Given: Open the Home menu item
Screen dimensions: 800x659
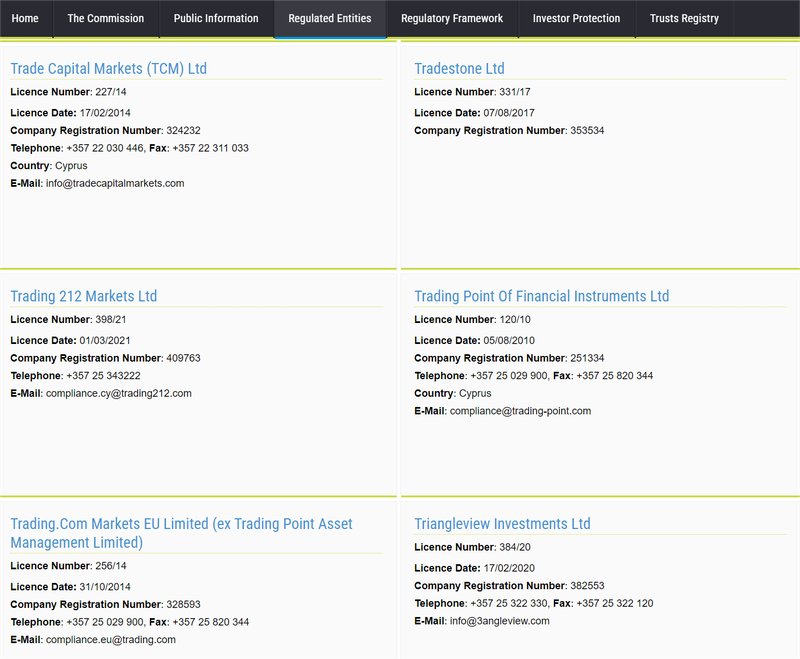Looking at the screenshot, I should 25,18.
